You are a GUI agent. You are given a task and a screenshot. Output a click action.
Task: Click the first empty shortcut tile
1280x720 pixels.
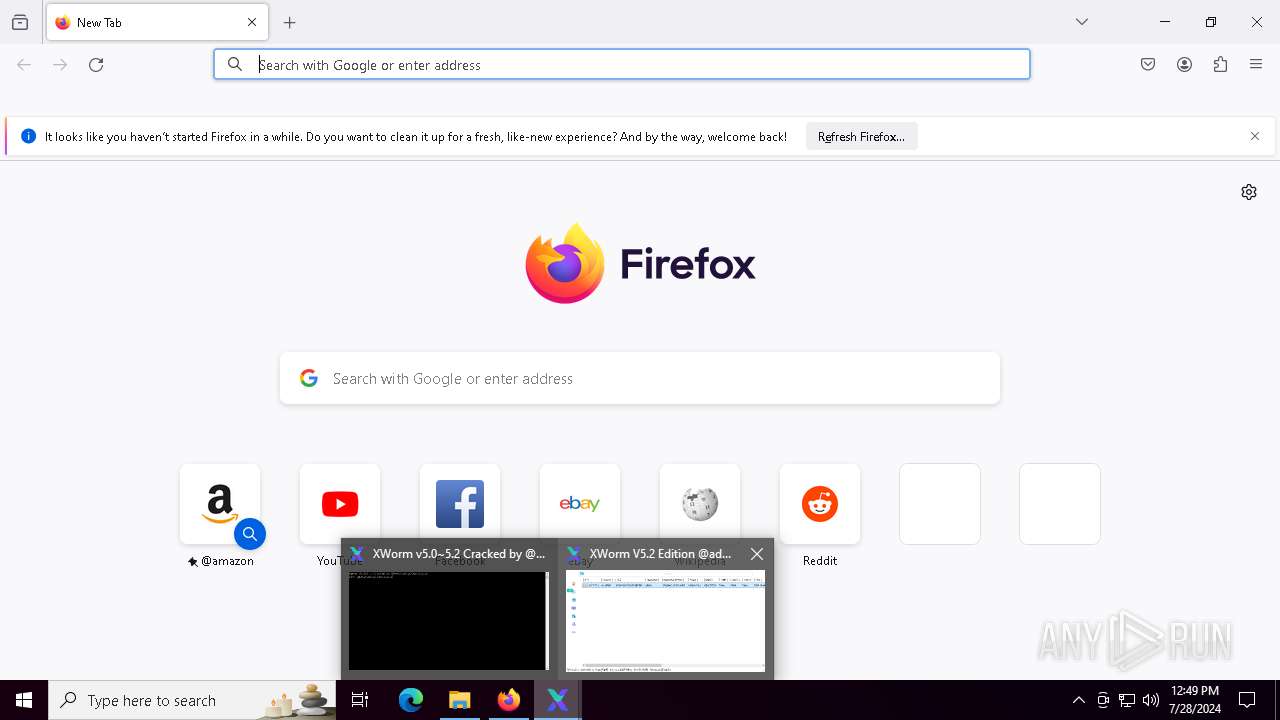940,504
